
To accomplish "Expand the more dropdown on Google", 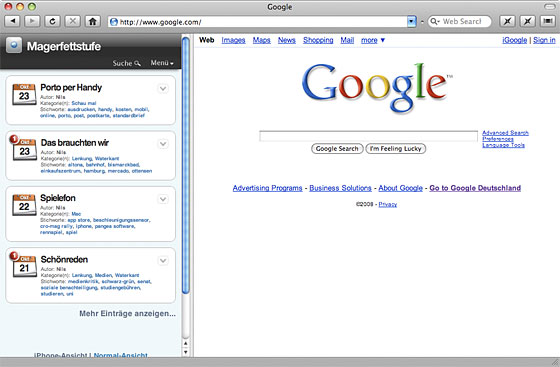I will [x=373, y=40].
